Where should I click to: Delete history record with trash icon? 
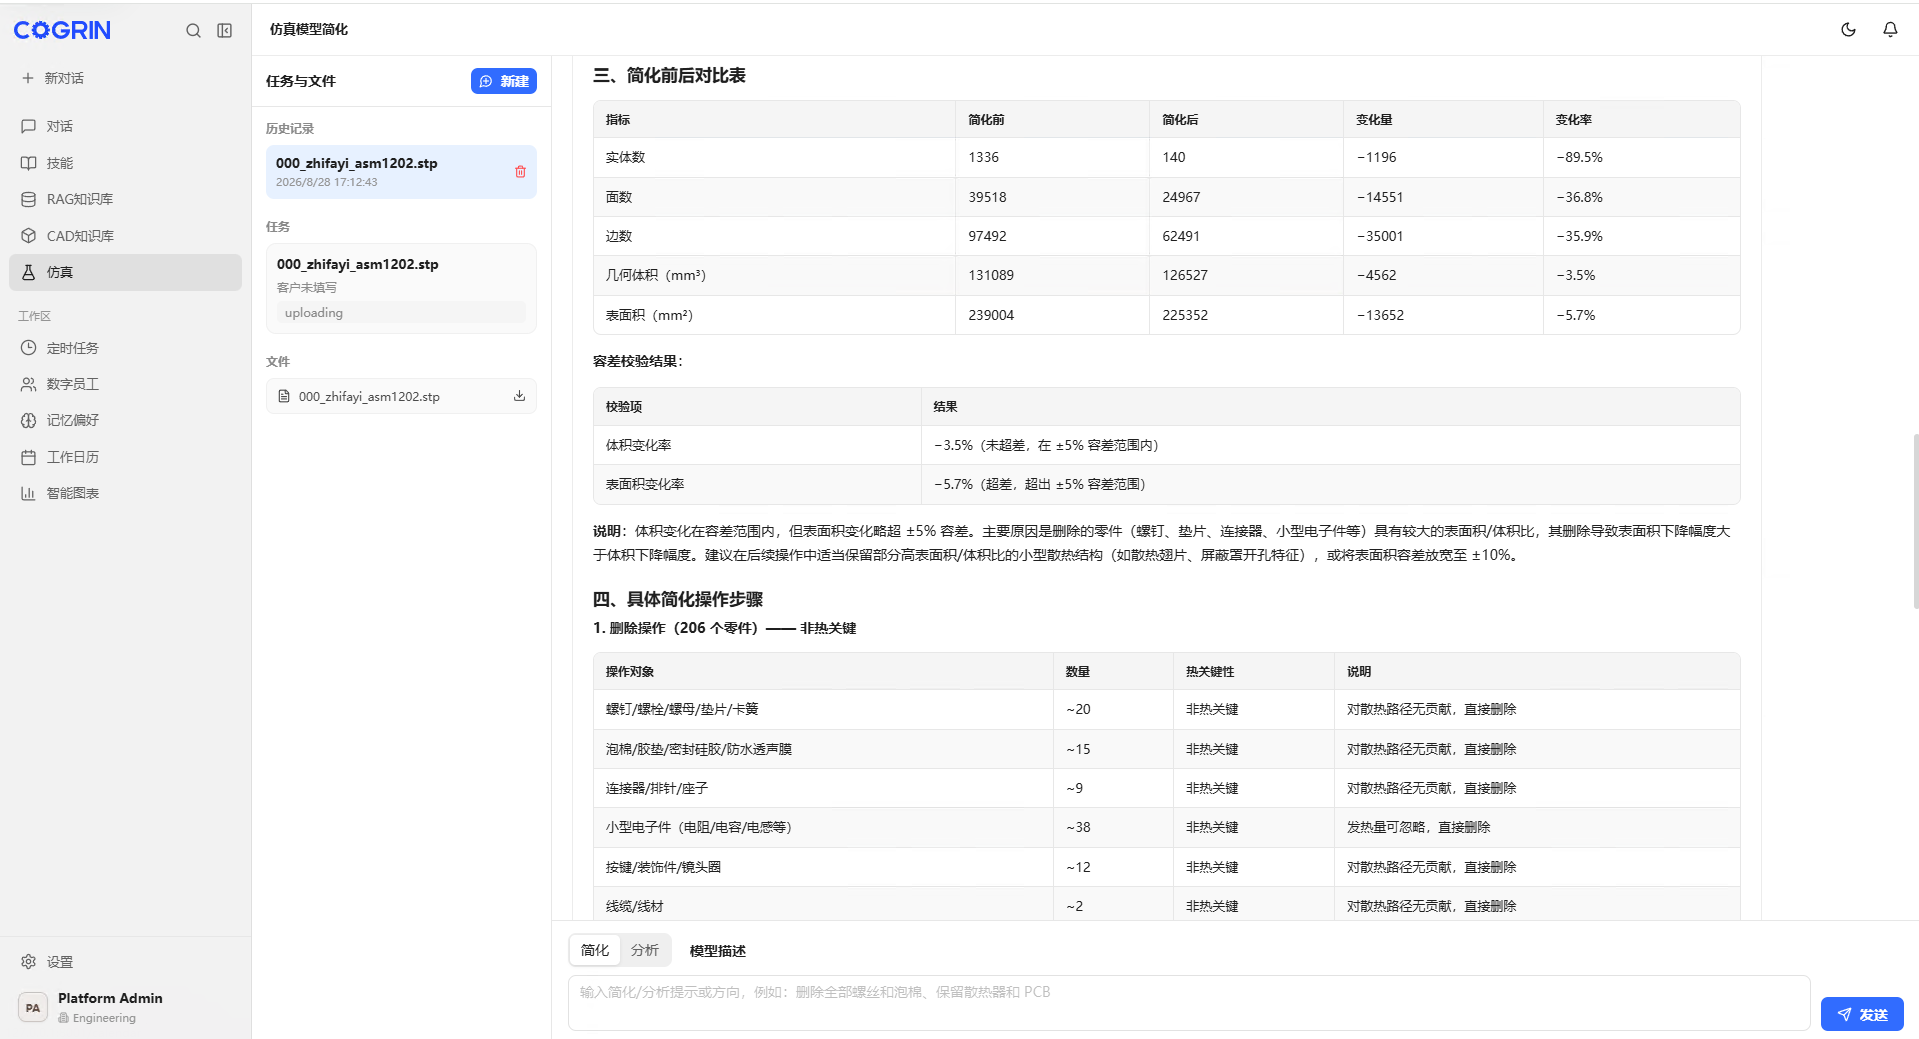520,172
